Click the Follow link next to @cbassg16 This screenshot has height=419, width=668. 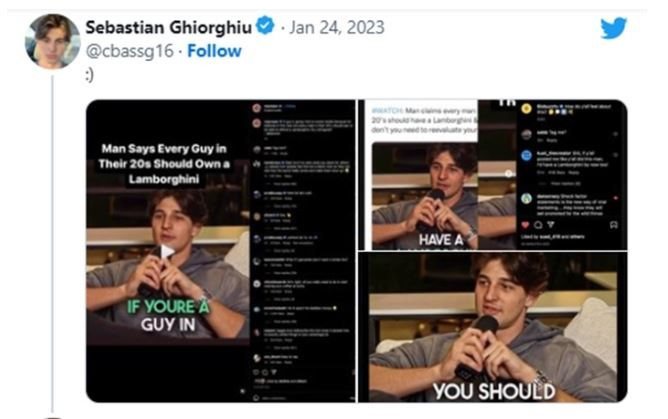tap(214, 51)
